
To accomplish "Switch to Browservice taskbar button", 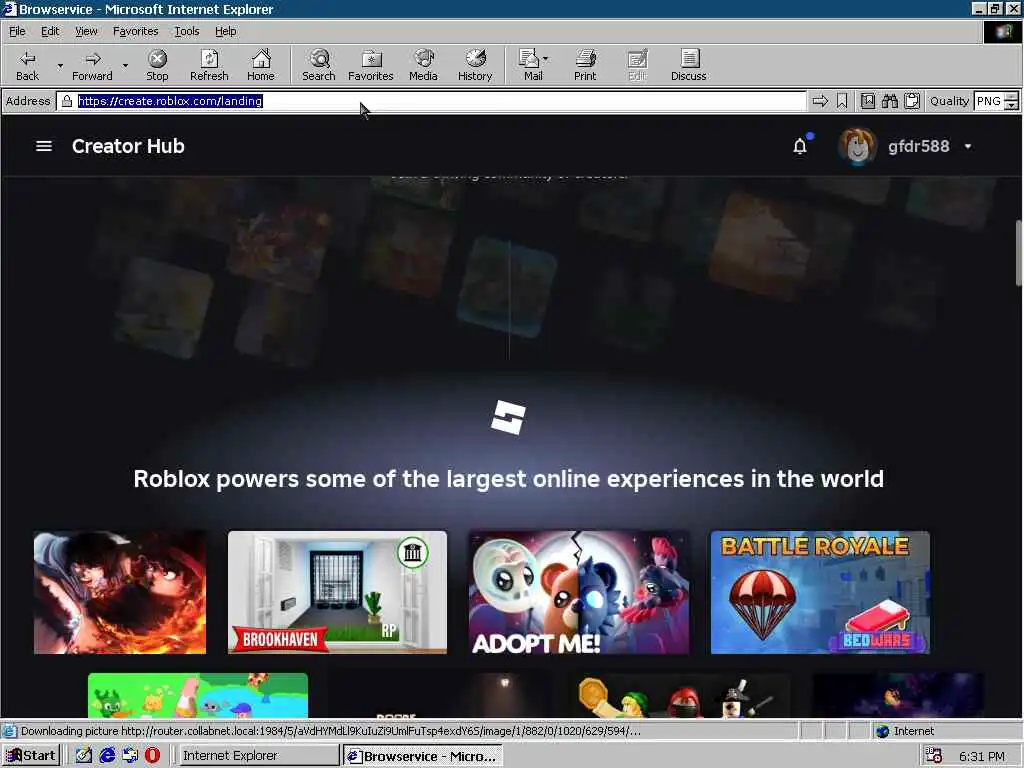I will (423, 756).
